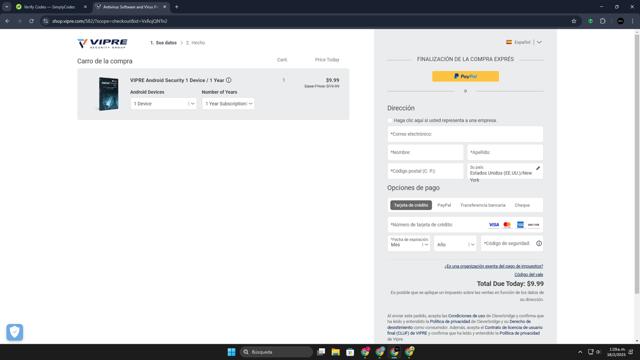The height and width of the screenshot is (360, 640).
Task: Click the '1. Sus datos' checkout step
Action: (163, 42)
